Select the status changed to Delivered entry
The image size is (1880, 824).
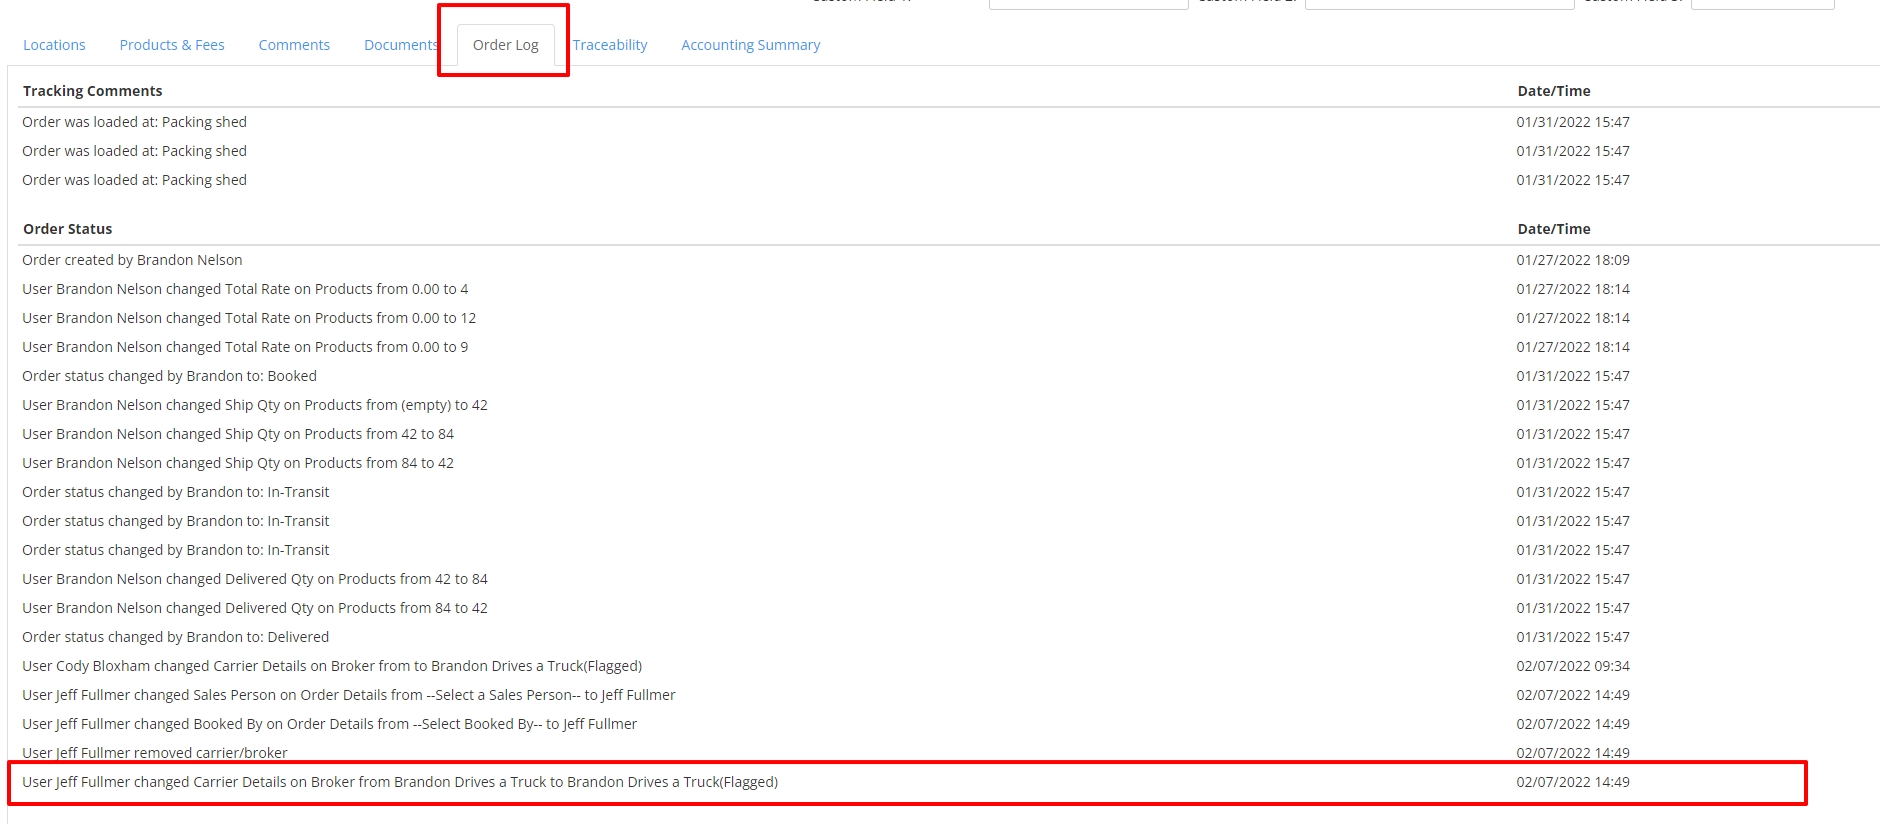[x=175, y=637]
